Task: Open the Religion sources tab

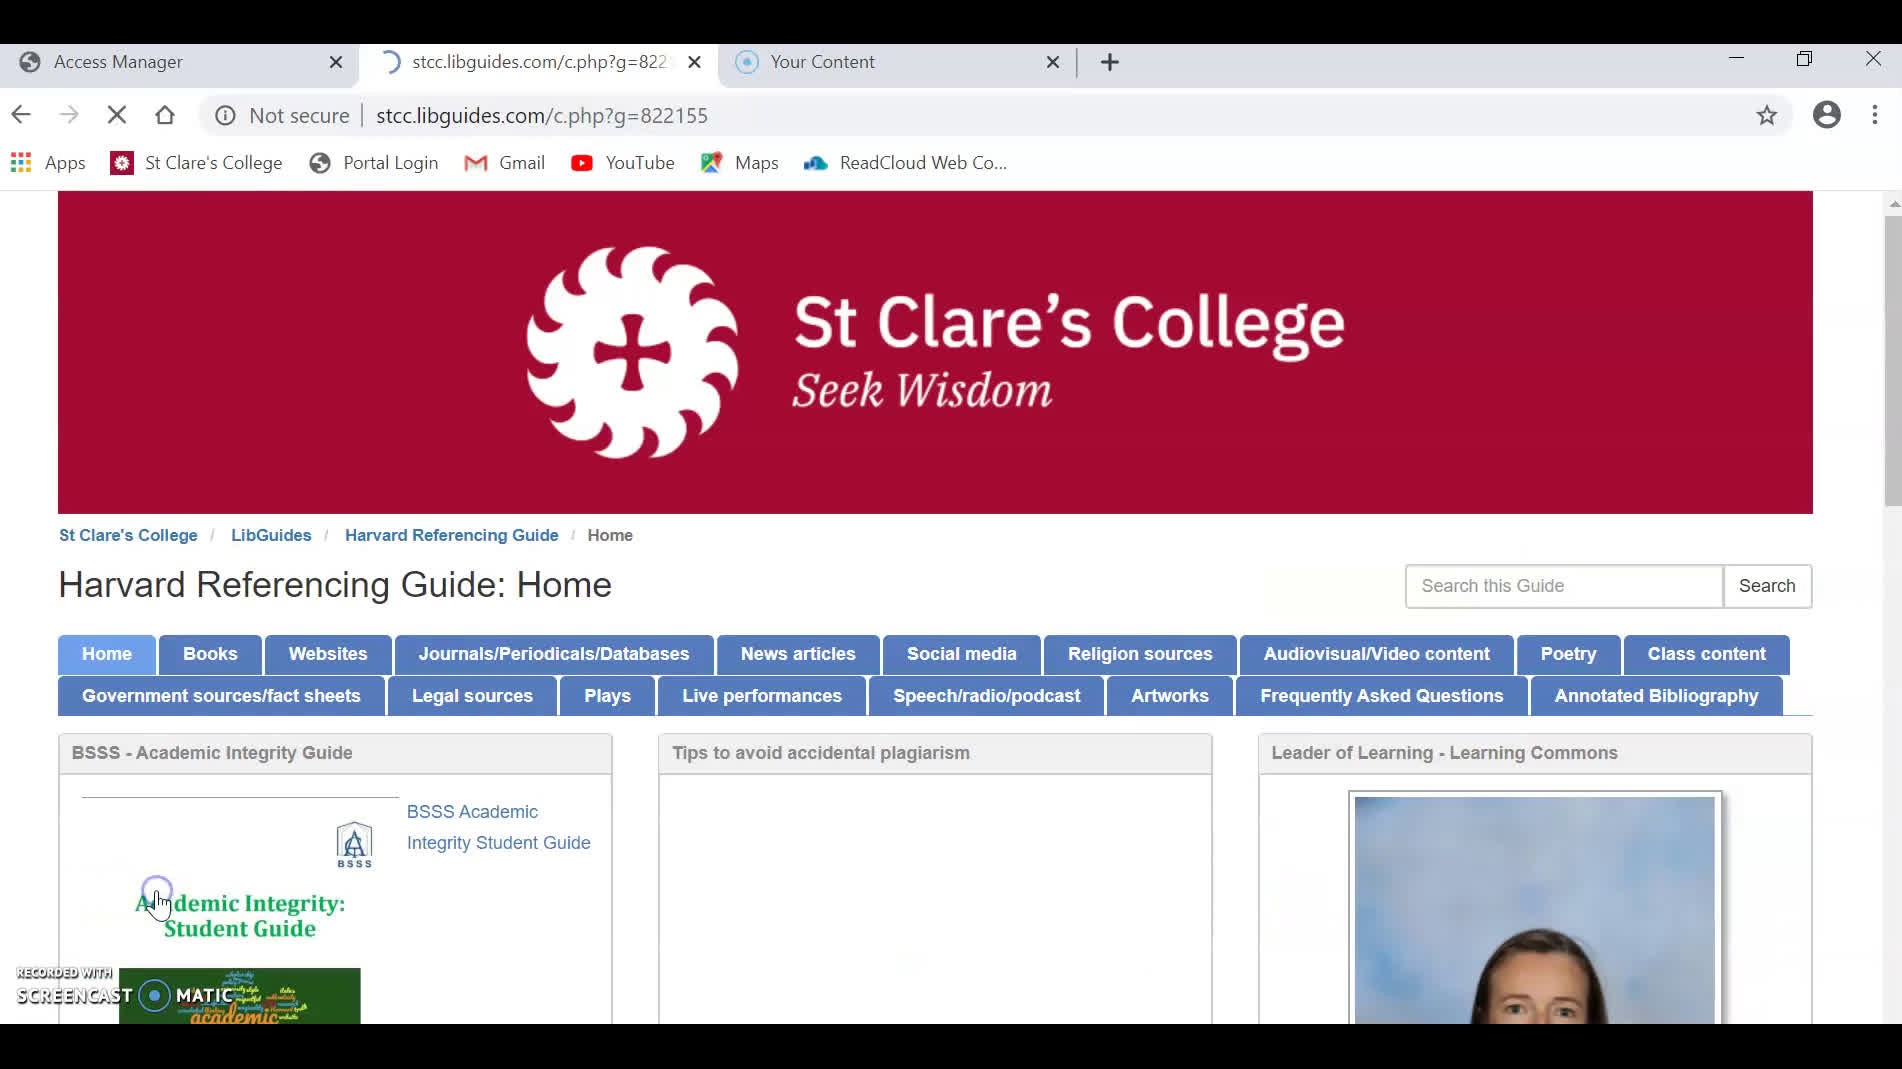Action: point(1140,654)
